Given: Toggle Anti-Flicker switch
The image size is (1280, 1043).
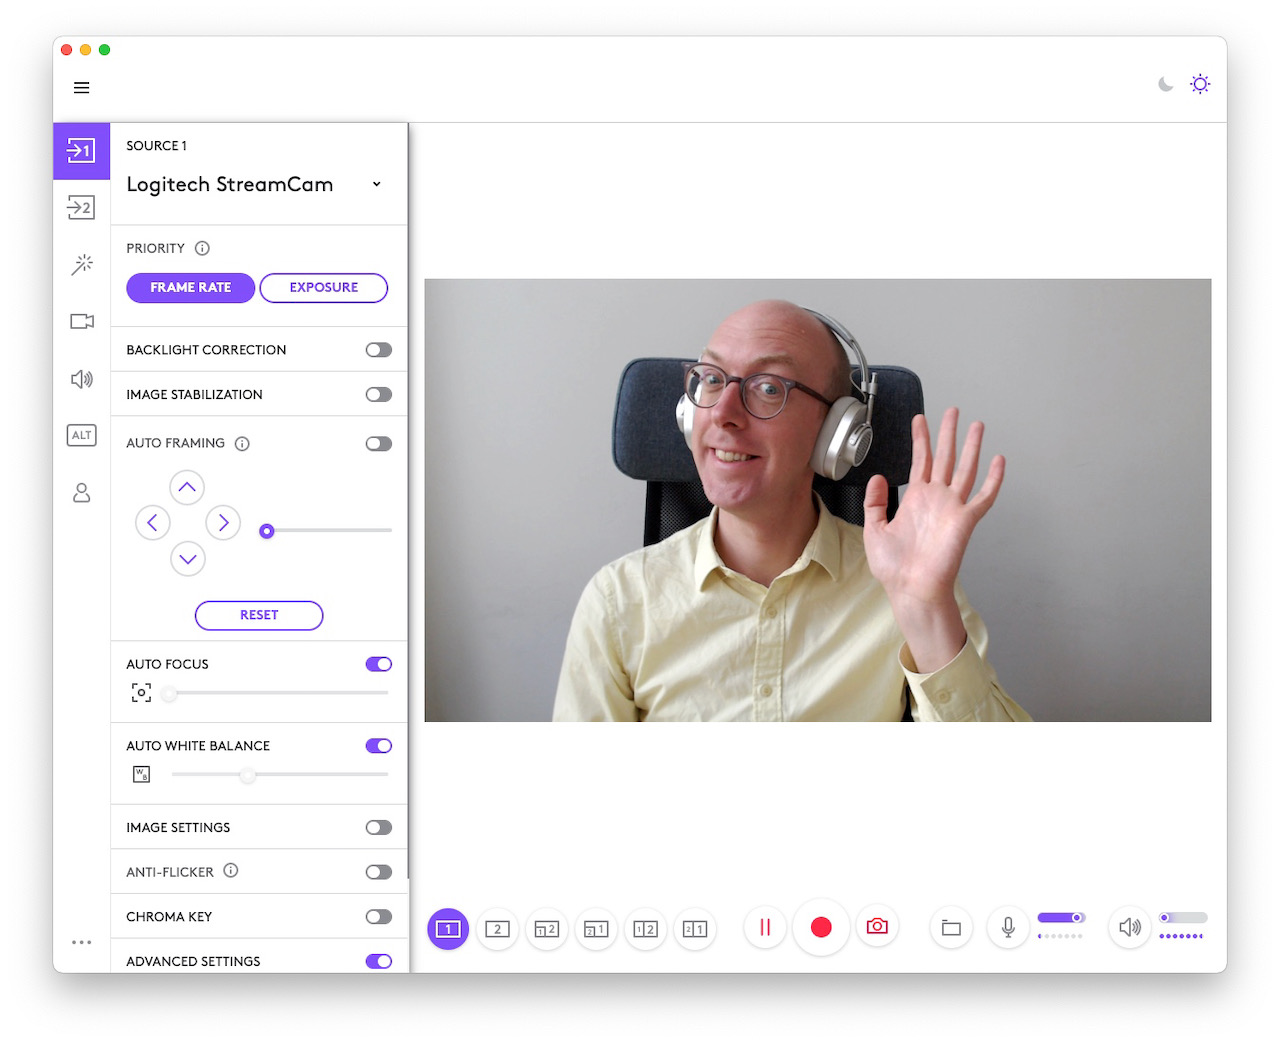Looking at the screenshot, I should (379, 873).
